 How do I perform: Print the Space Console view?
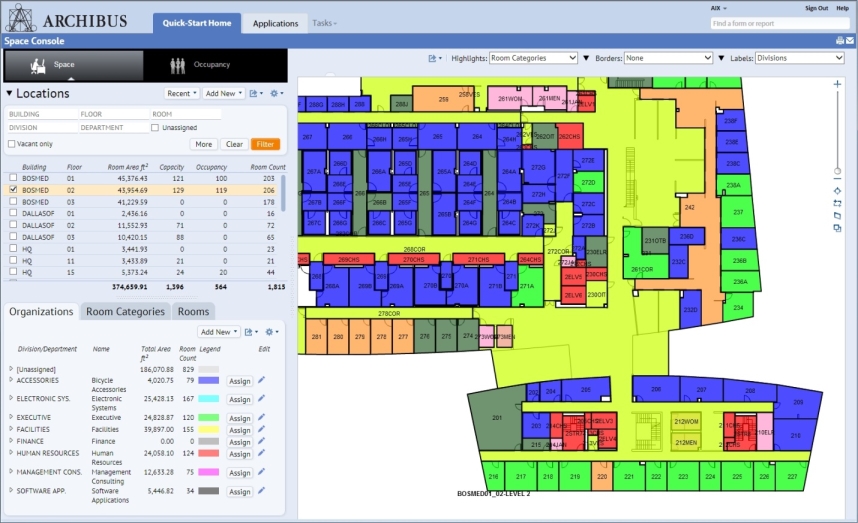pyautogui.click(x=840, y=40)
